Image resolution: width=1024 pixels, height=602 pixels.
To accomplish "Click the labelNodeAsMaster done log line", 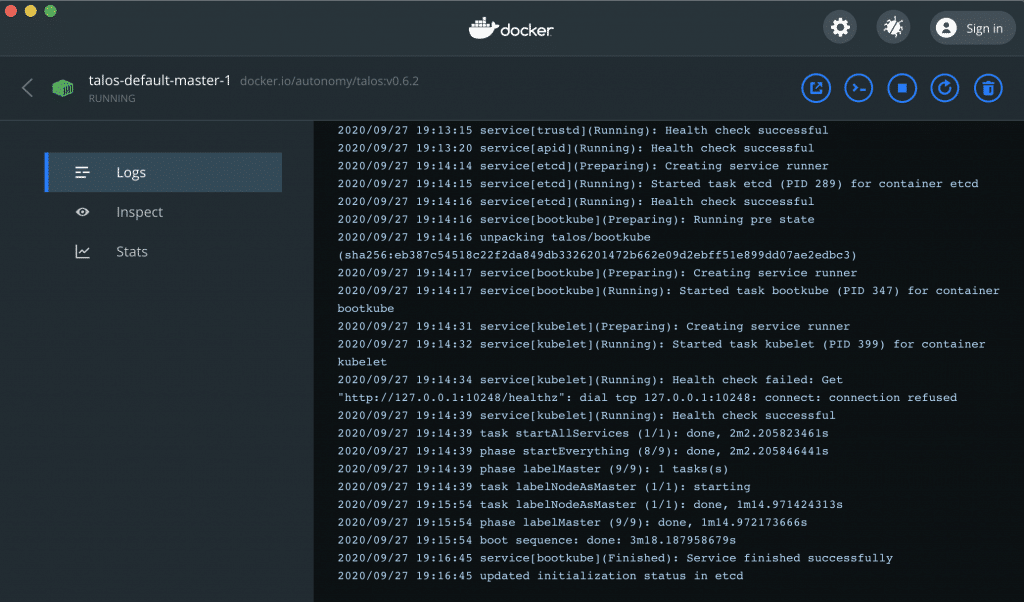I will [590, 505].
